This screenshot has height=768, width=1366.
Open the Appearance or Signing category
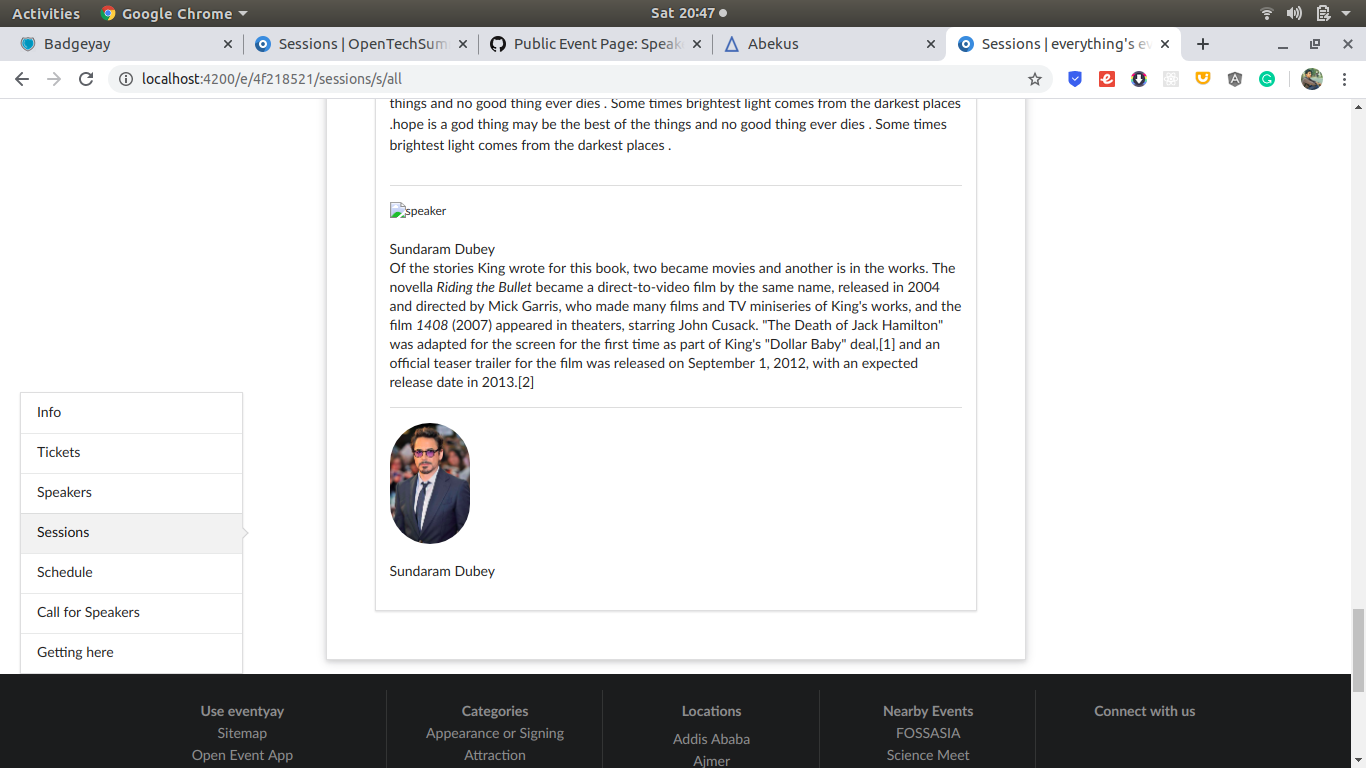pyautogui.click(x=495, y=733)
